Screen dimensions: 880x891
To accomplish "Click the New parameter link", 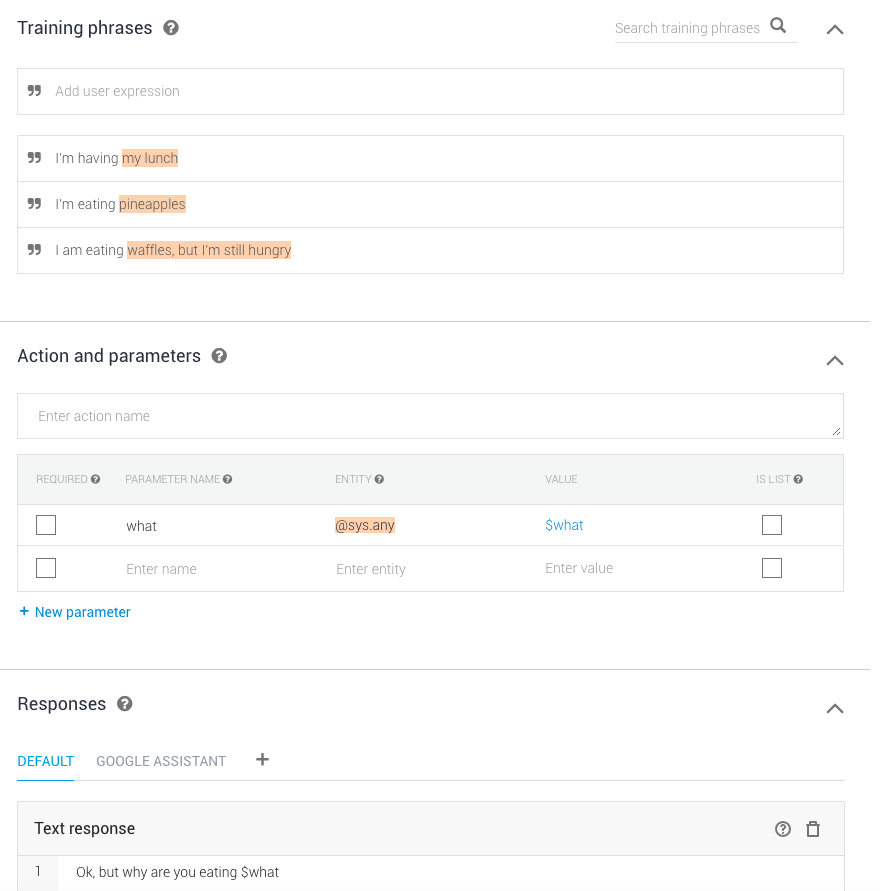I will tap(75, 612).
